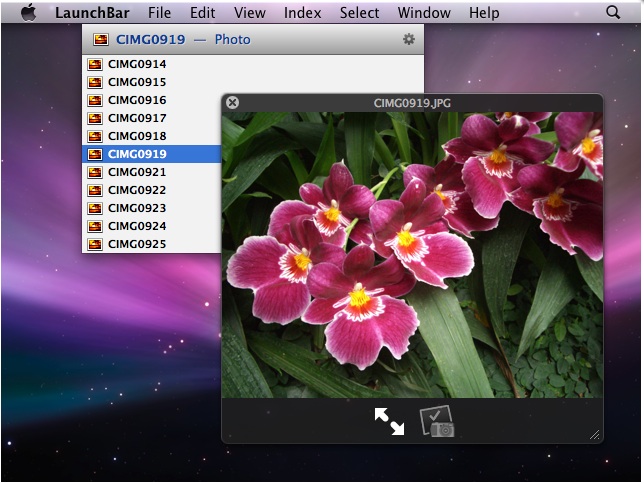Open the LaunchBar gear action menu
The width and height of the screenshot is (644, 483).
(x=408, y=39)
